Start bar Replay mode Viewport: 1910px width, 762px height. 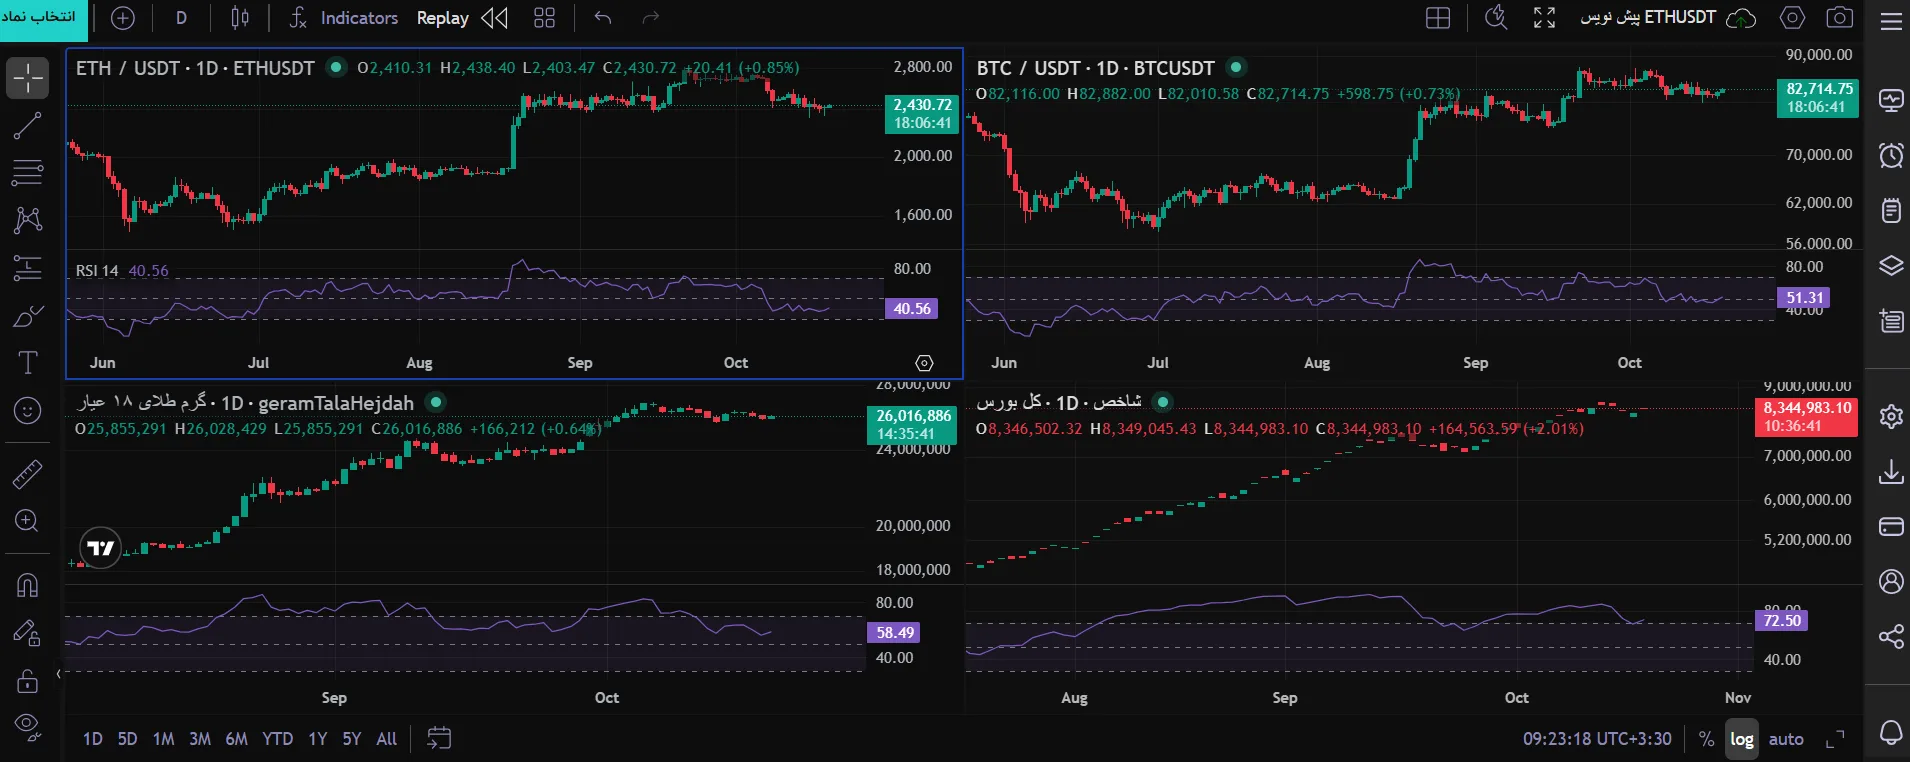462,18
